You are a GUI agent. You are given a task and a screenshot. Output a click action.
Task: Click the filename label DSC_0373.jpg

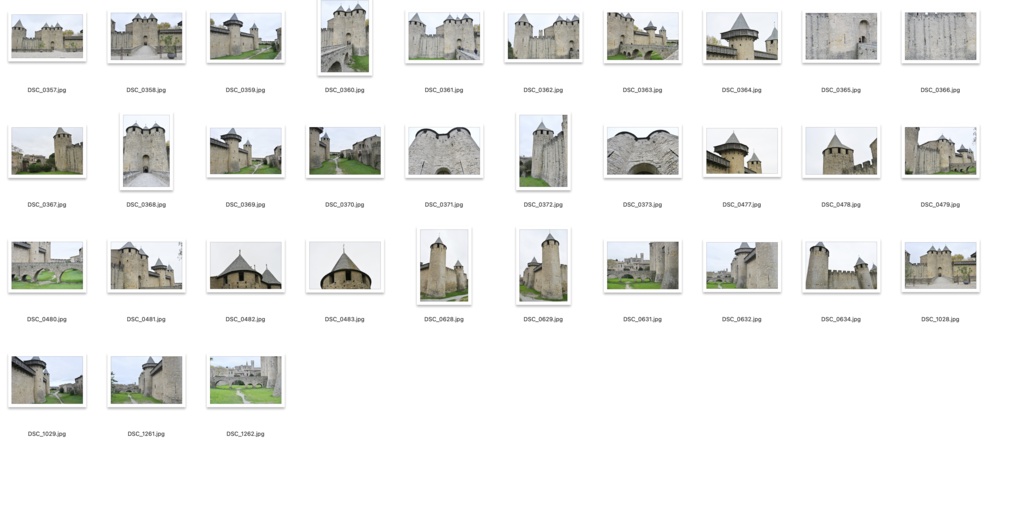(643, 204)
